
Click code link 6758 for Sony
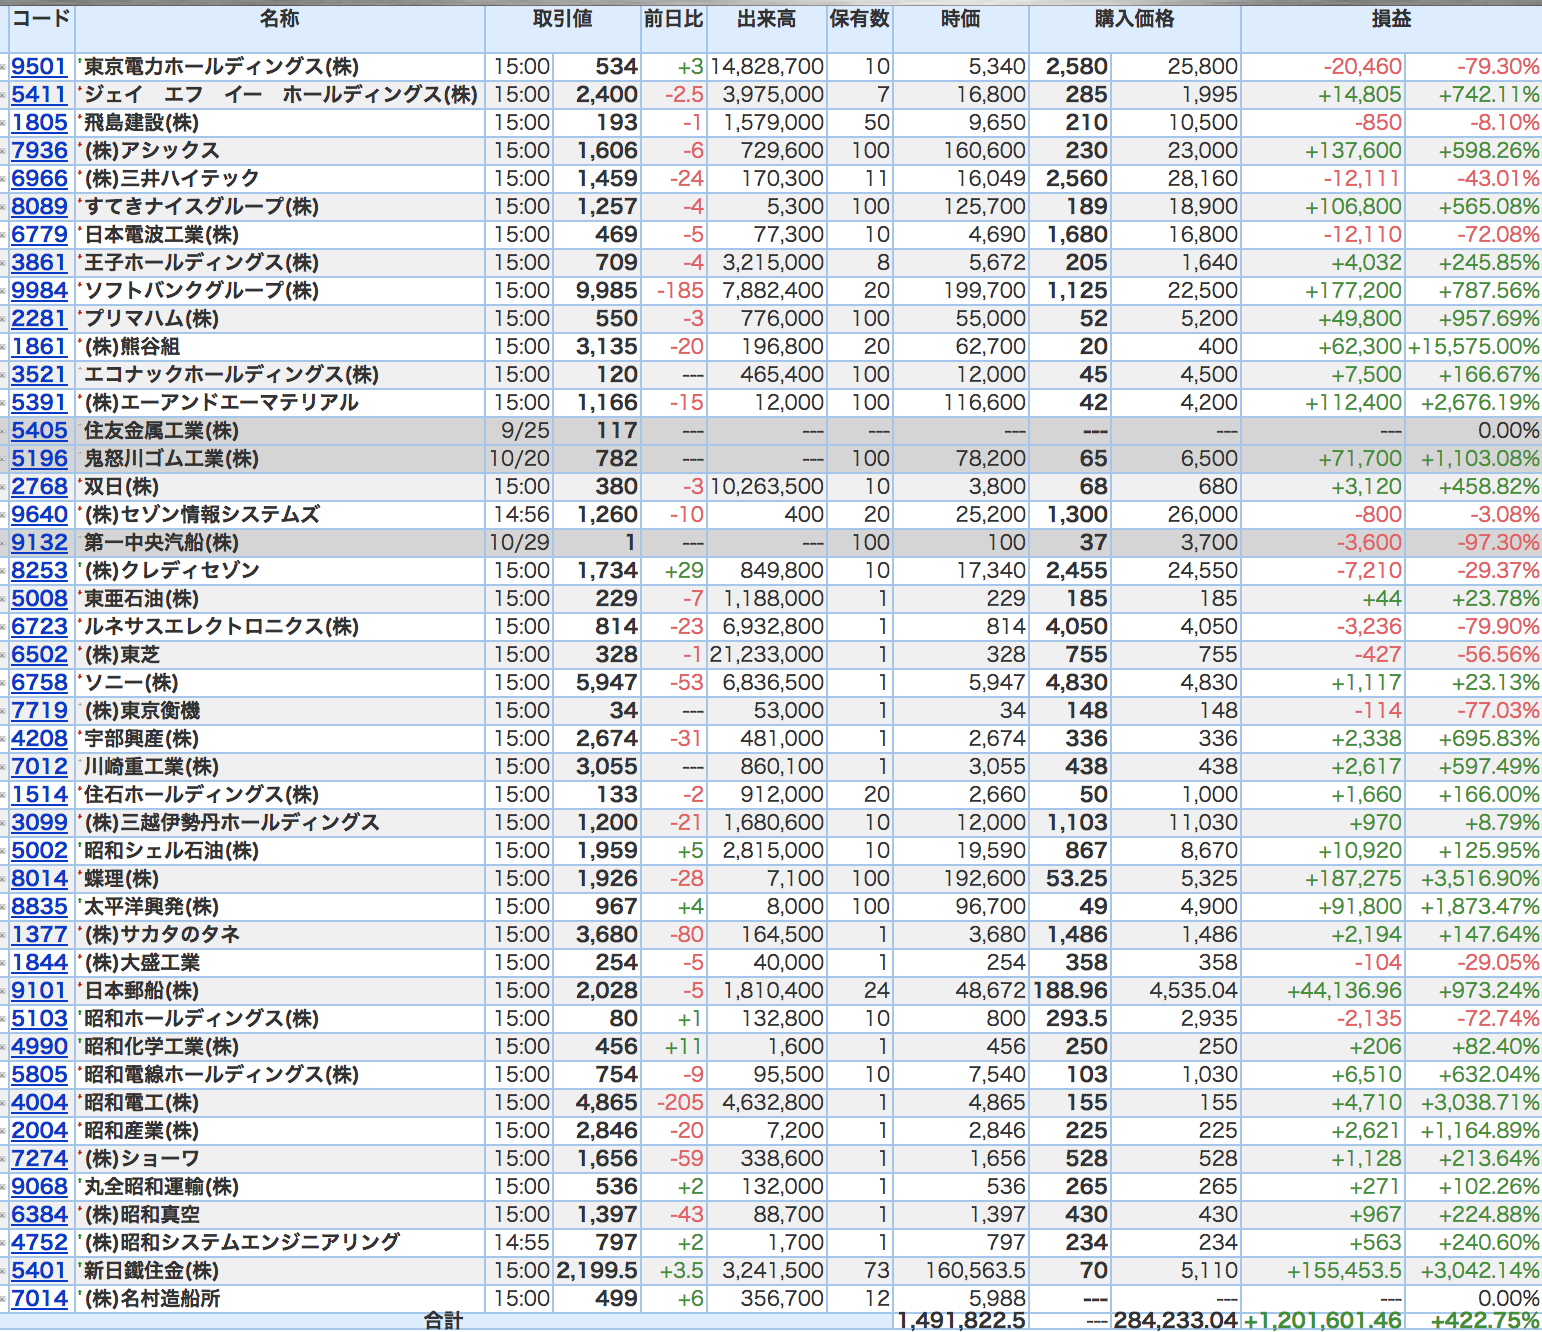coord(39,682)
